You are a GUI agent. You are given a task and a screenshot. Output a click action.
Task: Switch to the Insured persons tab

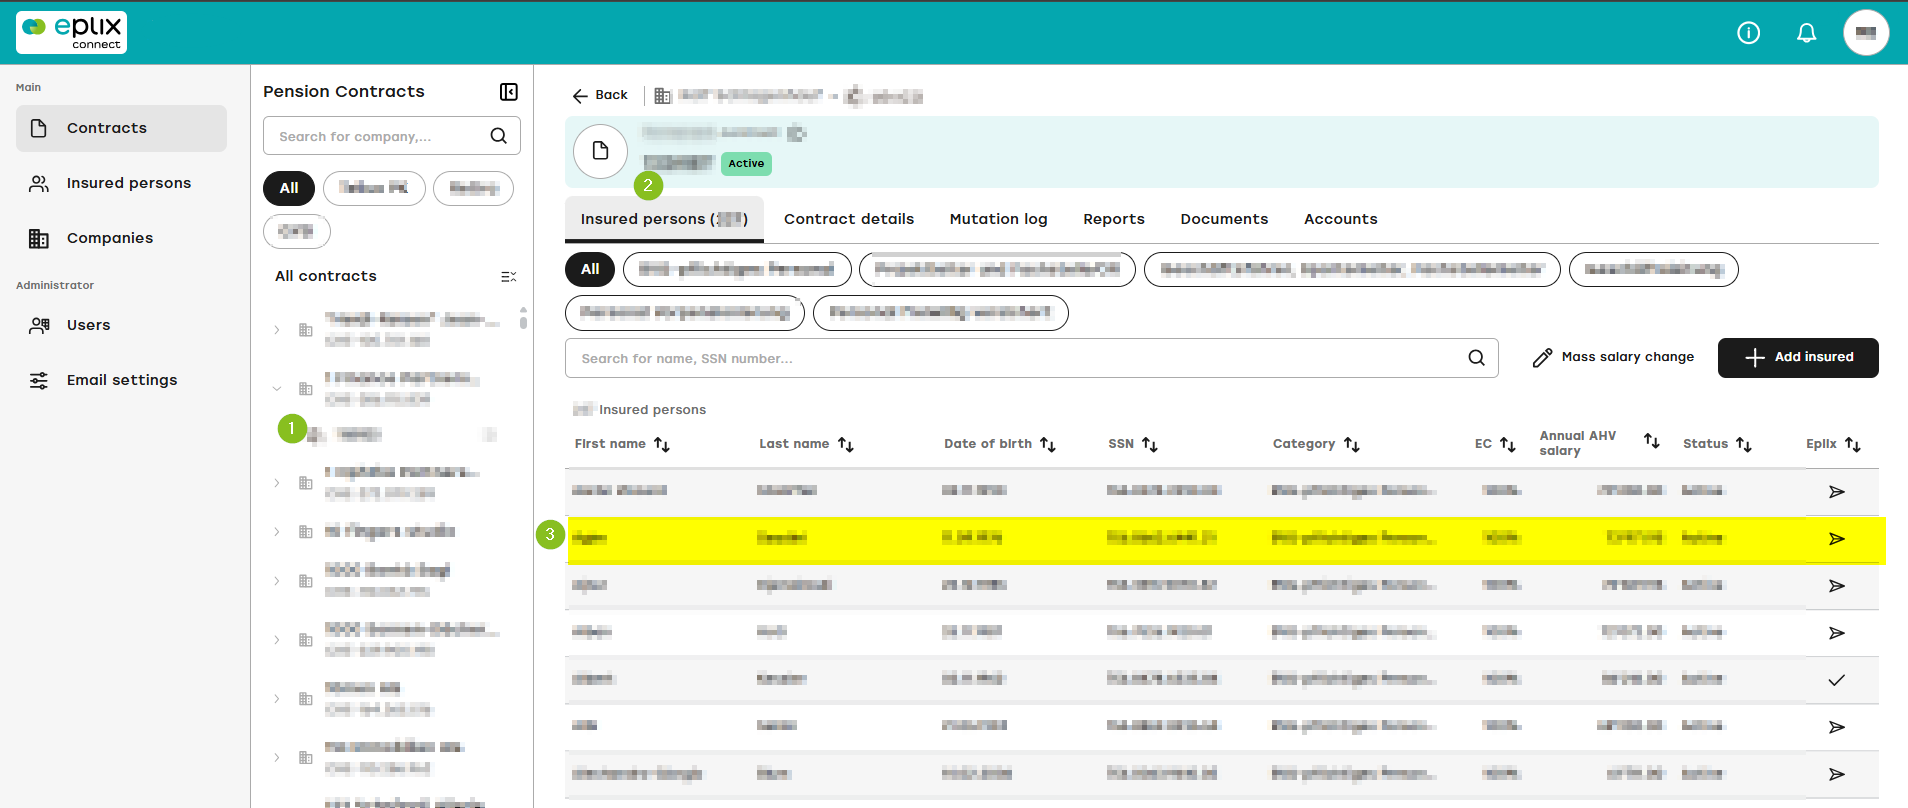coord(664,219)
